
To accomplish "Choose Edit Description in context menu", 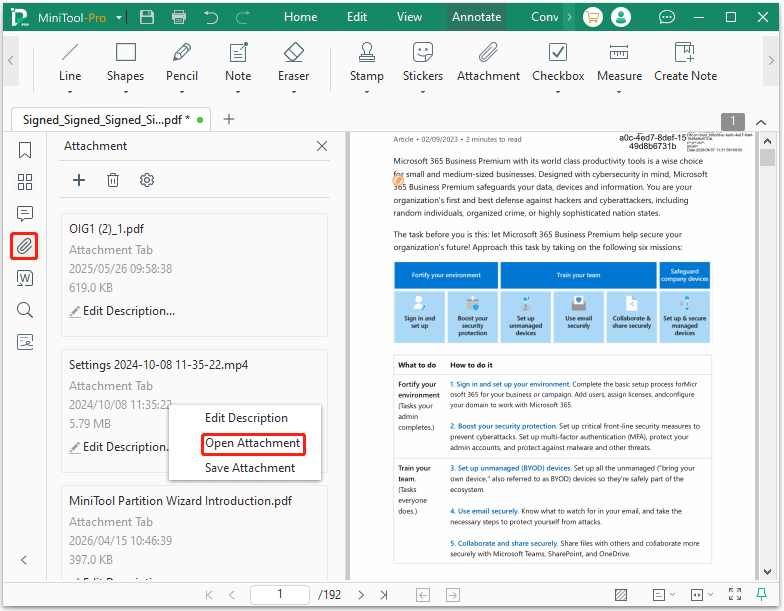I will (x=246, y=418).
